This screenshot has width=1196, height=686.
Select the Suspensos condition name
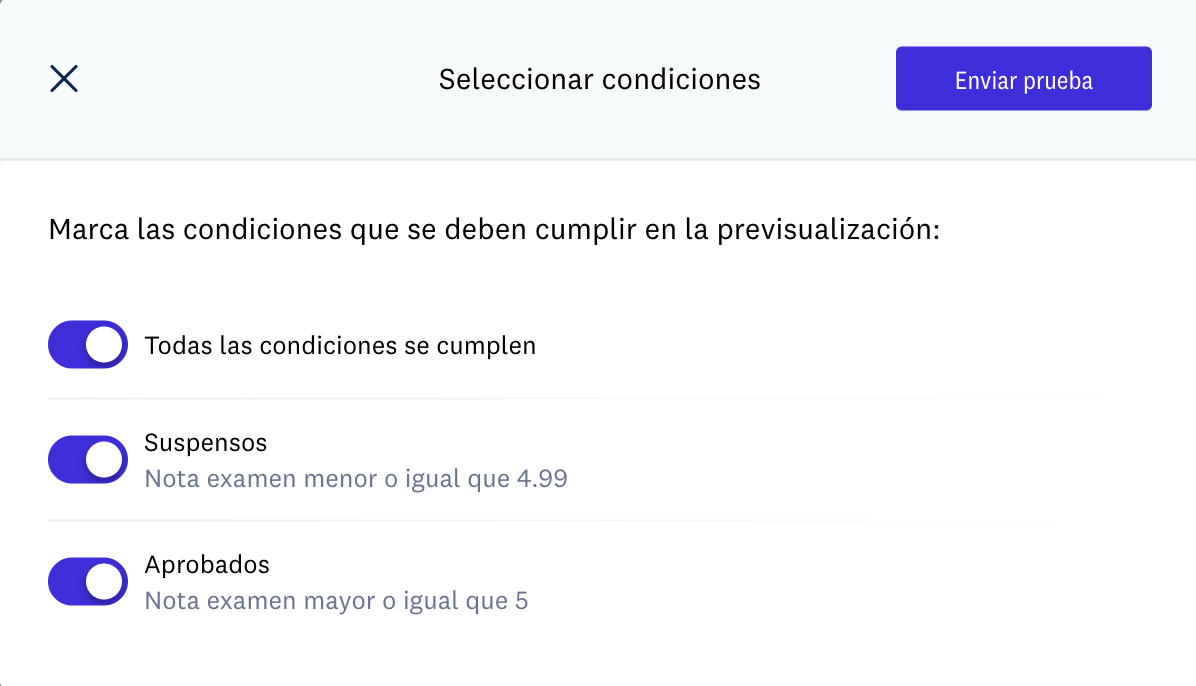tap(206, 442)
